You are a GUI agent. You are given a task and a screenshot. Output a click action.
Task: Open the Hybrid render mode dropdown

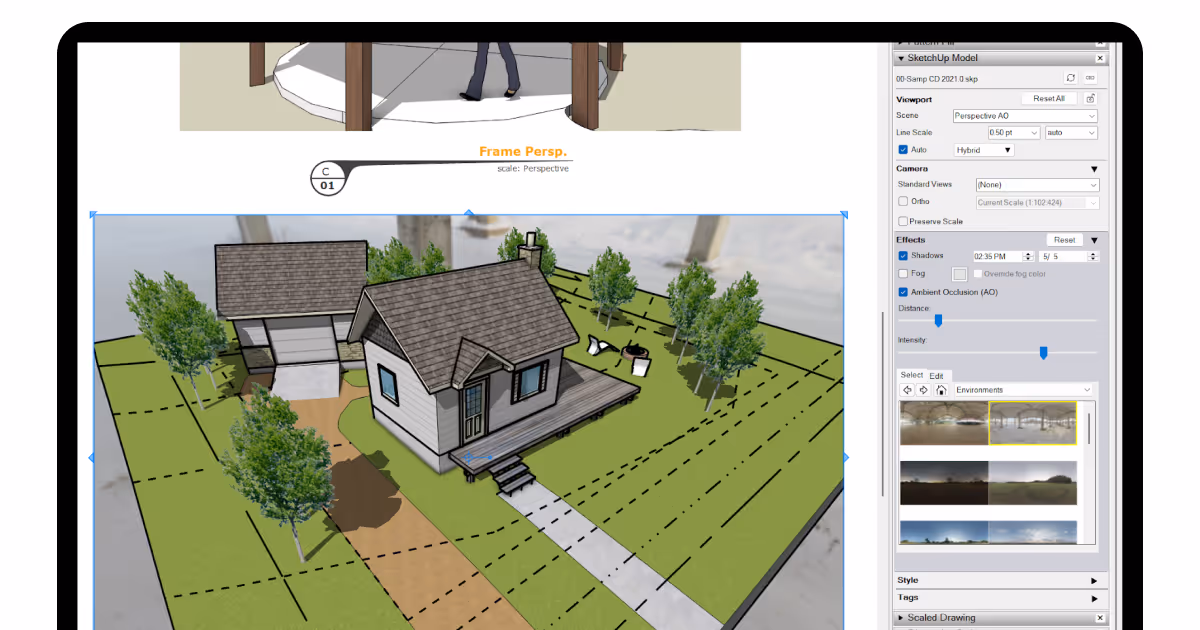pyautogui.click(x=984, y=150)
